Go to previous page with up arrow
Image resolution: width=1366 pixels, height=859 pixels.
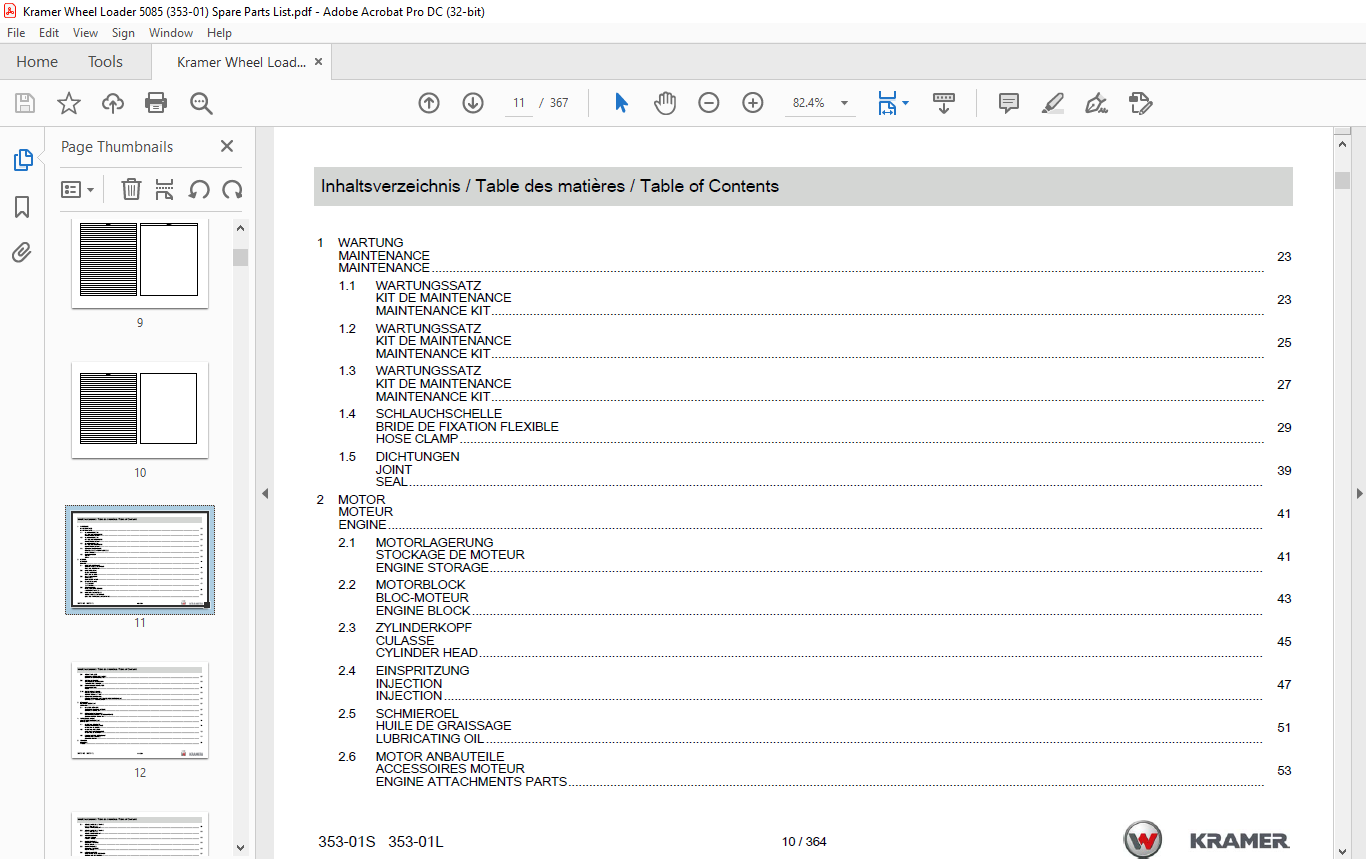click(429, 103)
